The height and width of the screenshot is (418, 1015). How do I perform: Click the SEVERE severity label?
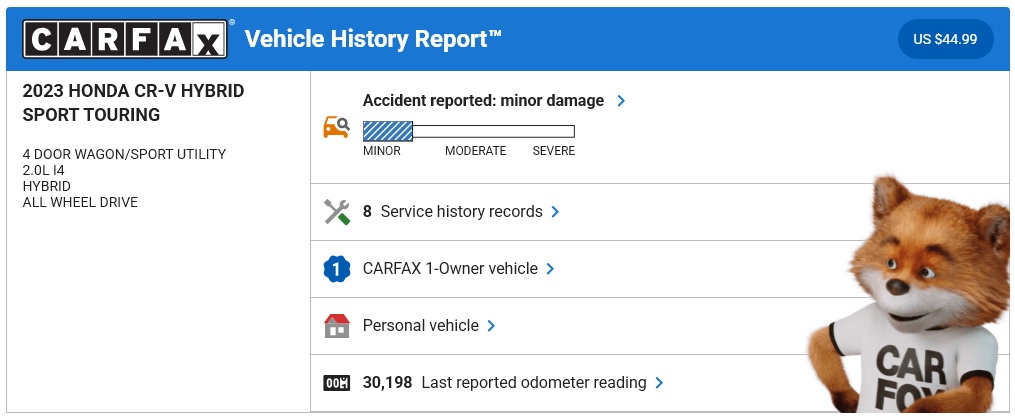point(553,151)
